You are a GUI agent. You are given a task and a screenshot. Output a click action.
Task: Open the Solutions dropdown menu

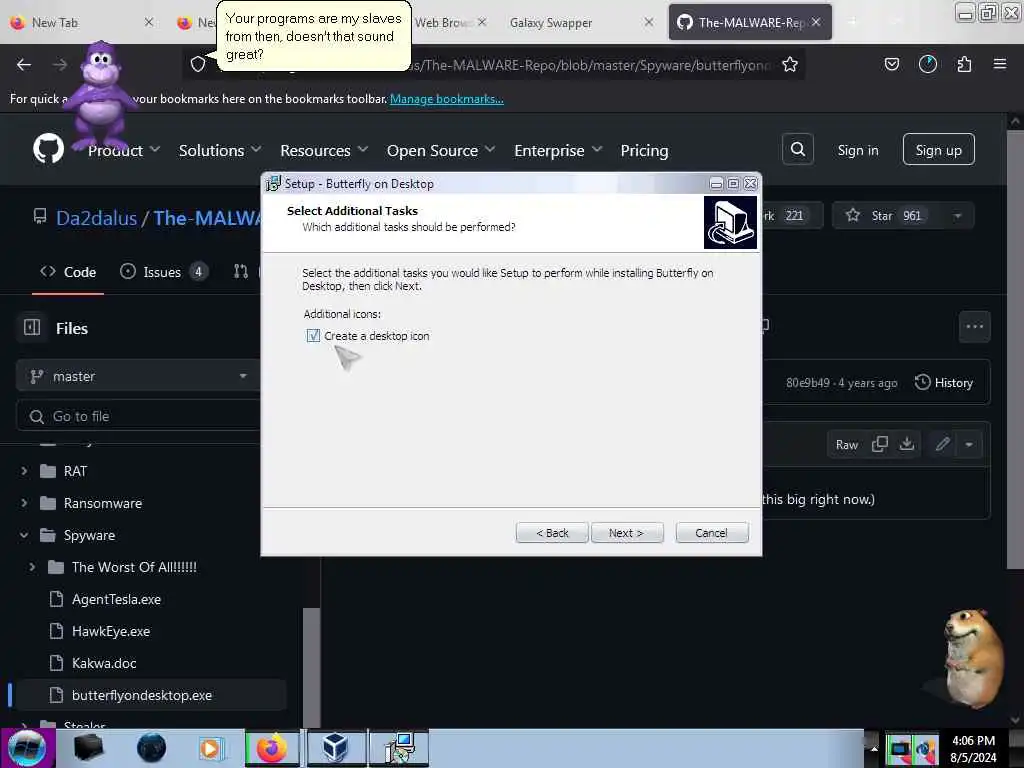pos(220,150)
